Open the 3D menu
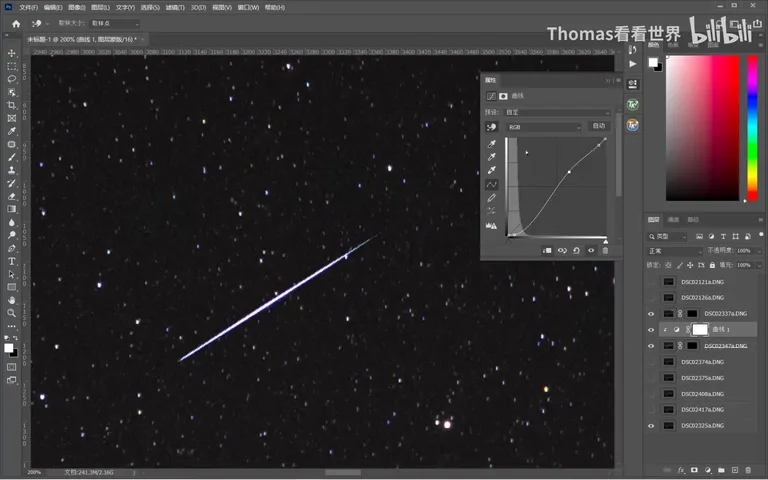This screenshot has height=480, width=768. click(x=198, y=7)
